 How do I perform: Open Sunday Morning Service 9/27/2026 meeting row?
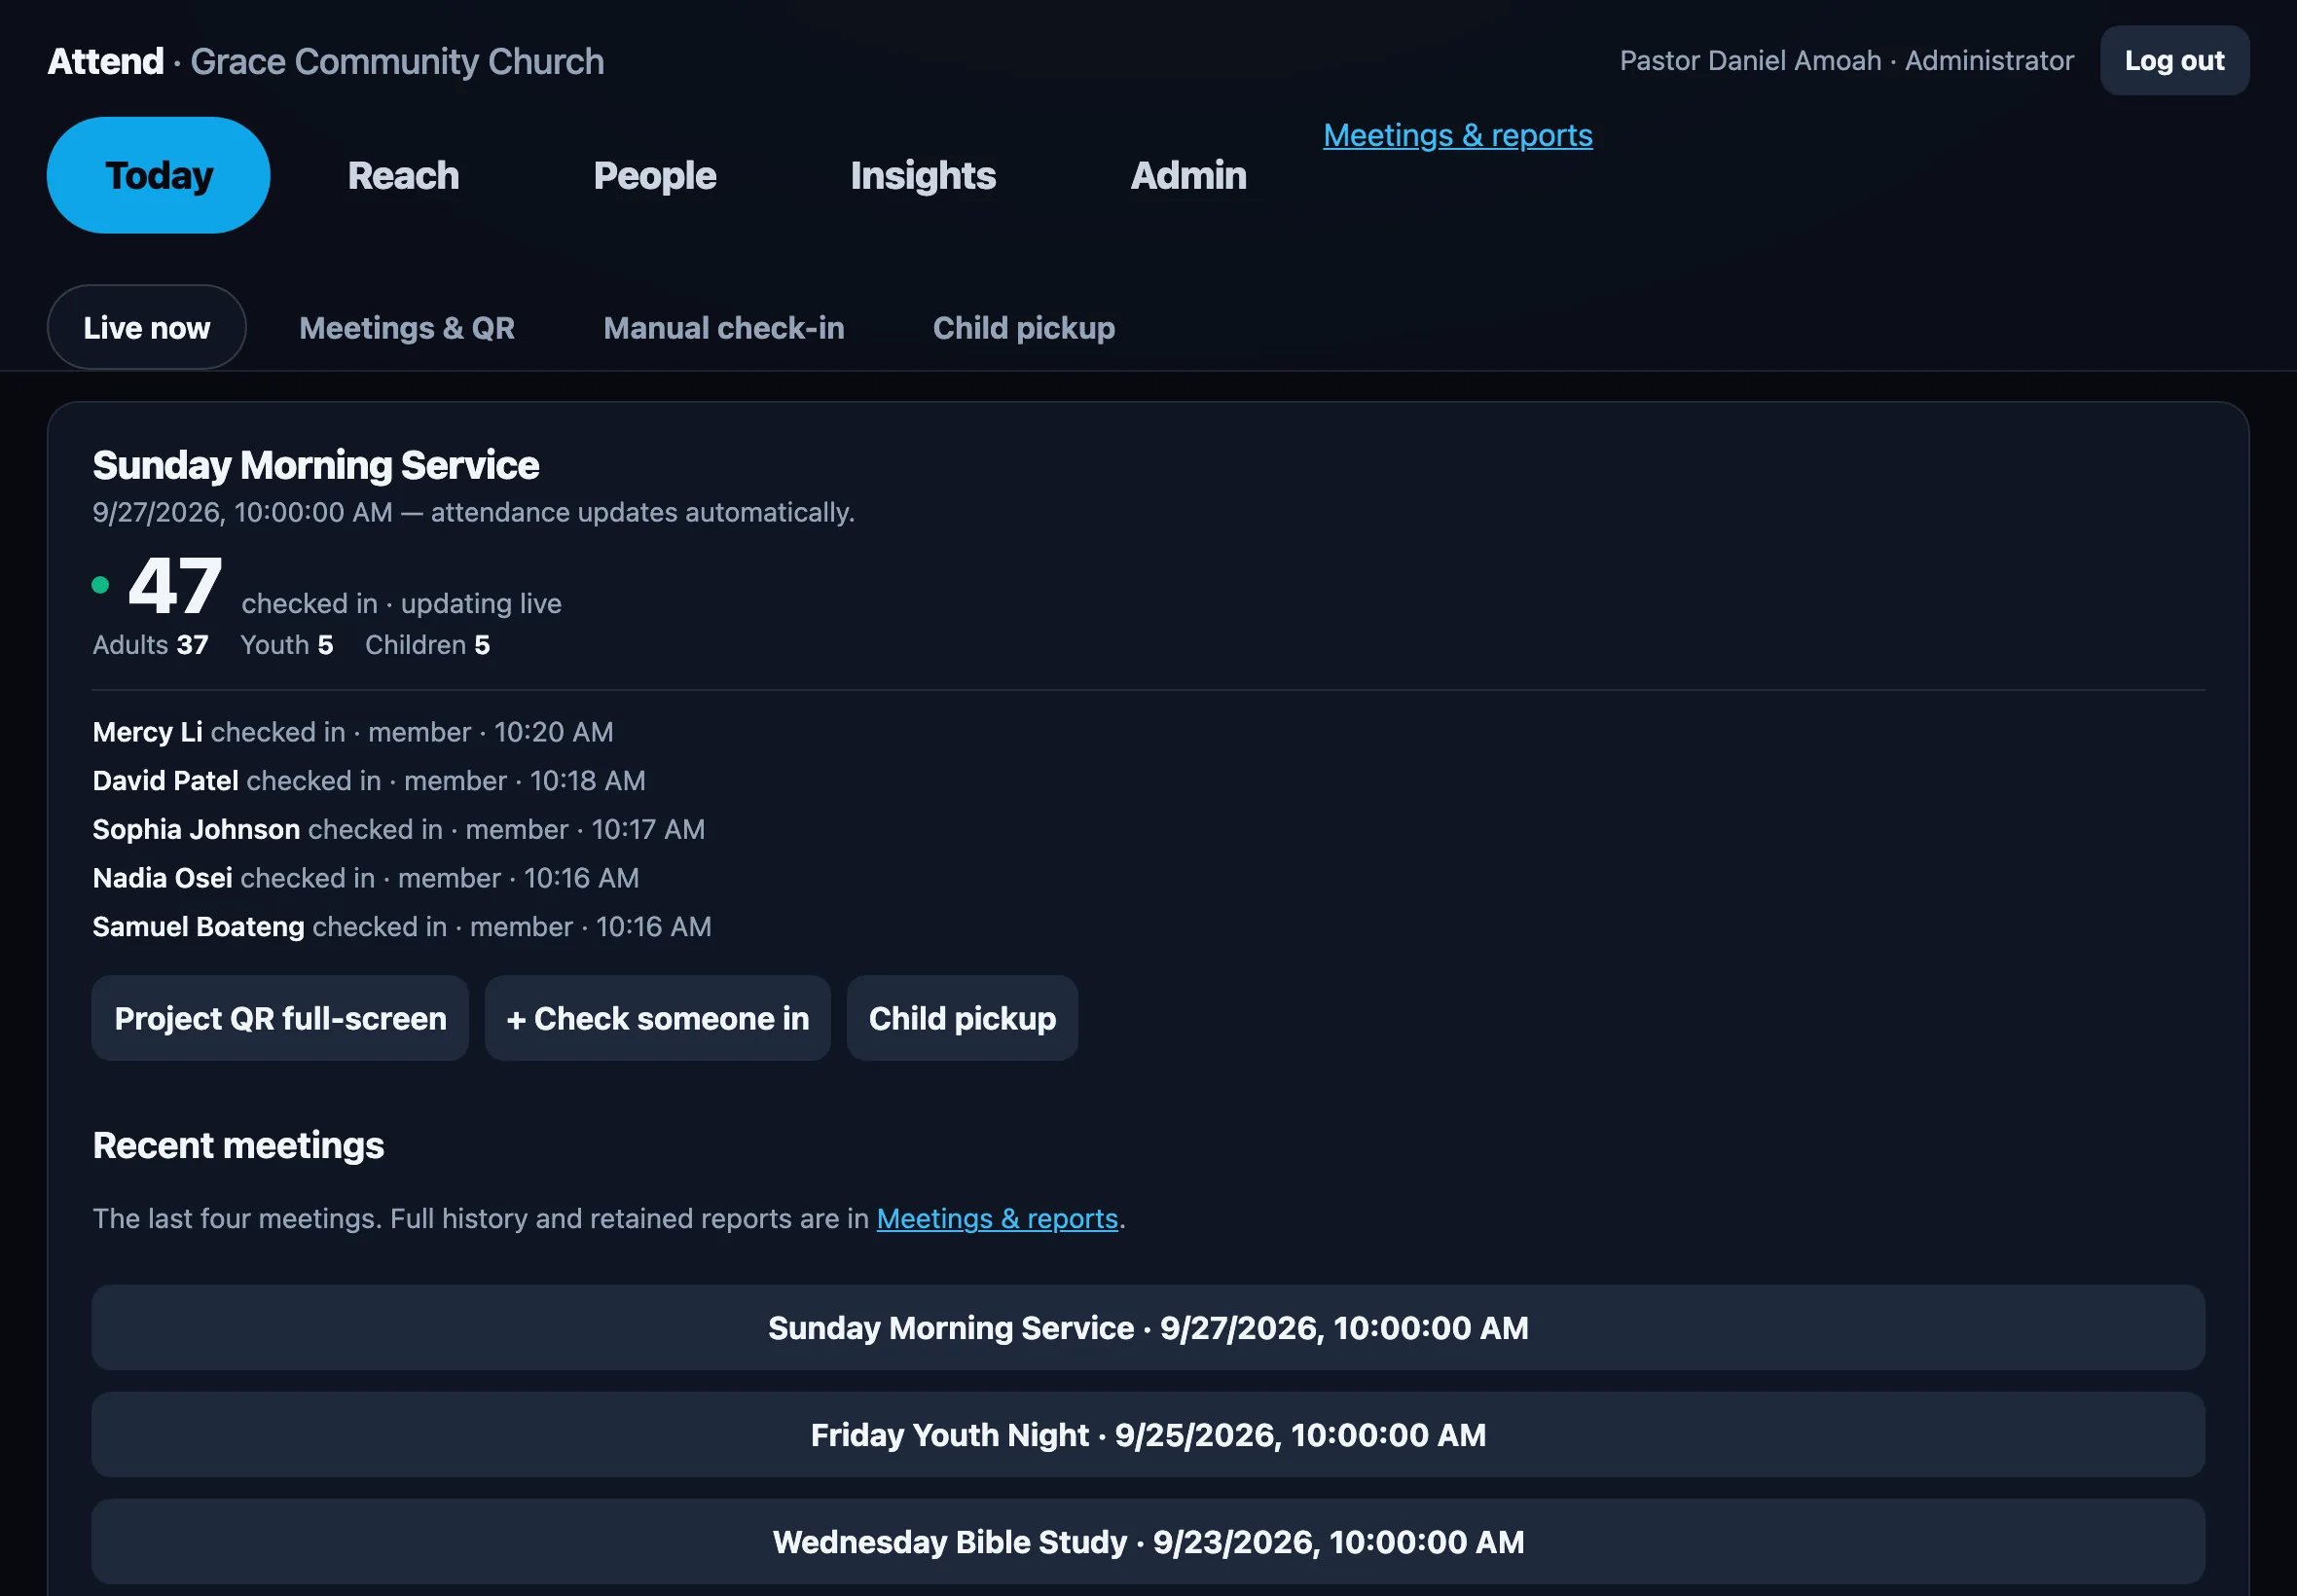(x=1148, y=1327)
